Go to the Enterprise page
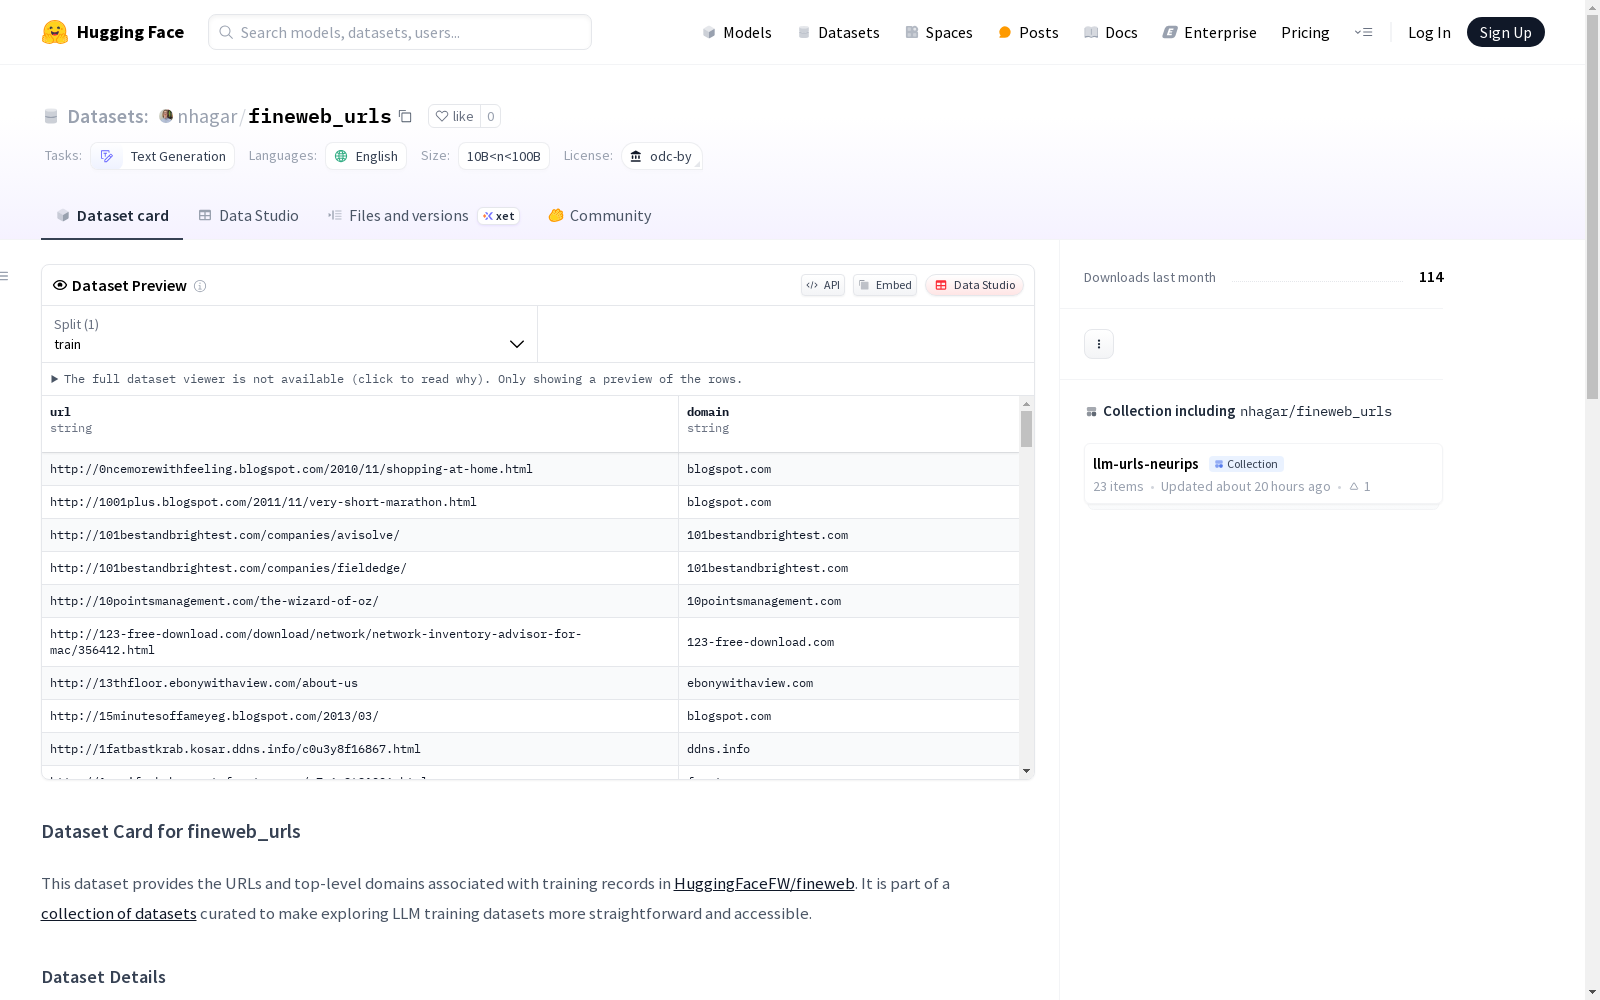 click(x=1209, y=32)
